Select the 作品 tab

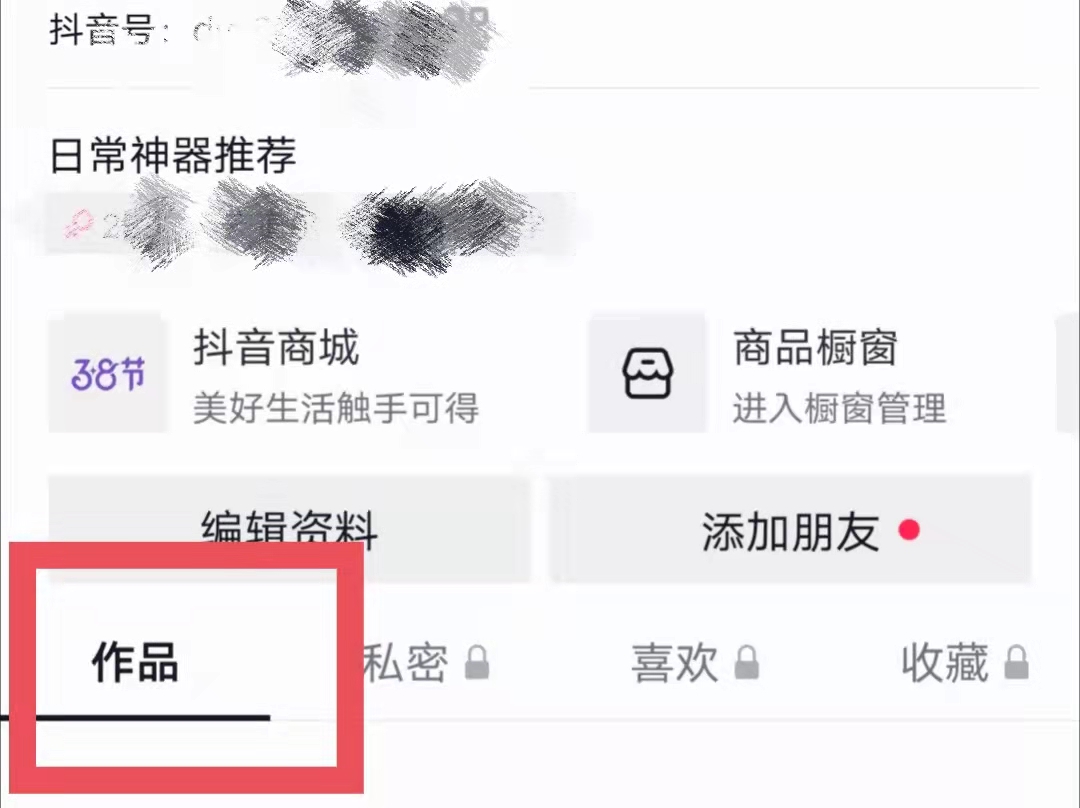135,662
